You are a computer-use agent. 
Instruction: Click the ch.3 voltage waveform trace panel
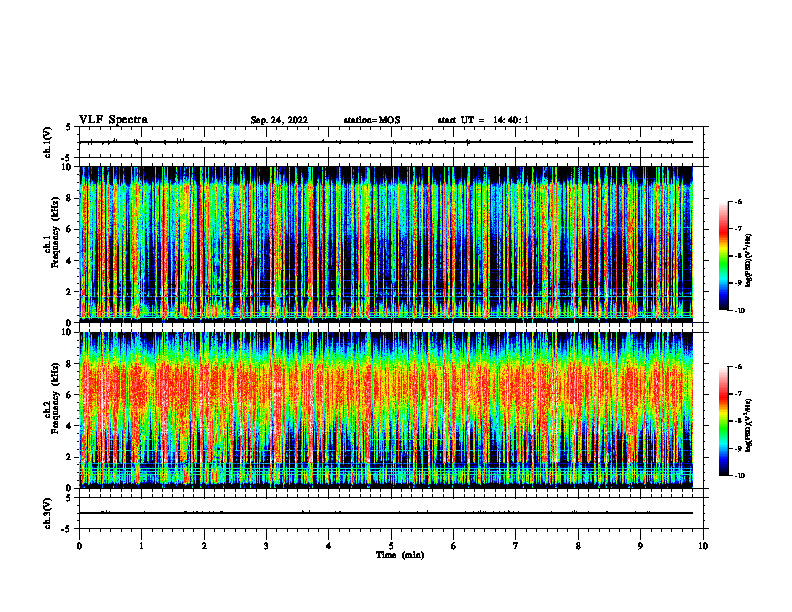click(x=391, y=513)
